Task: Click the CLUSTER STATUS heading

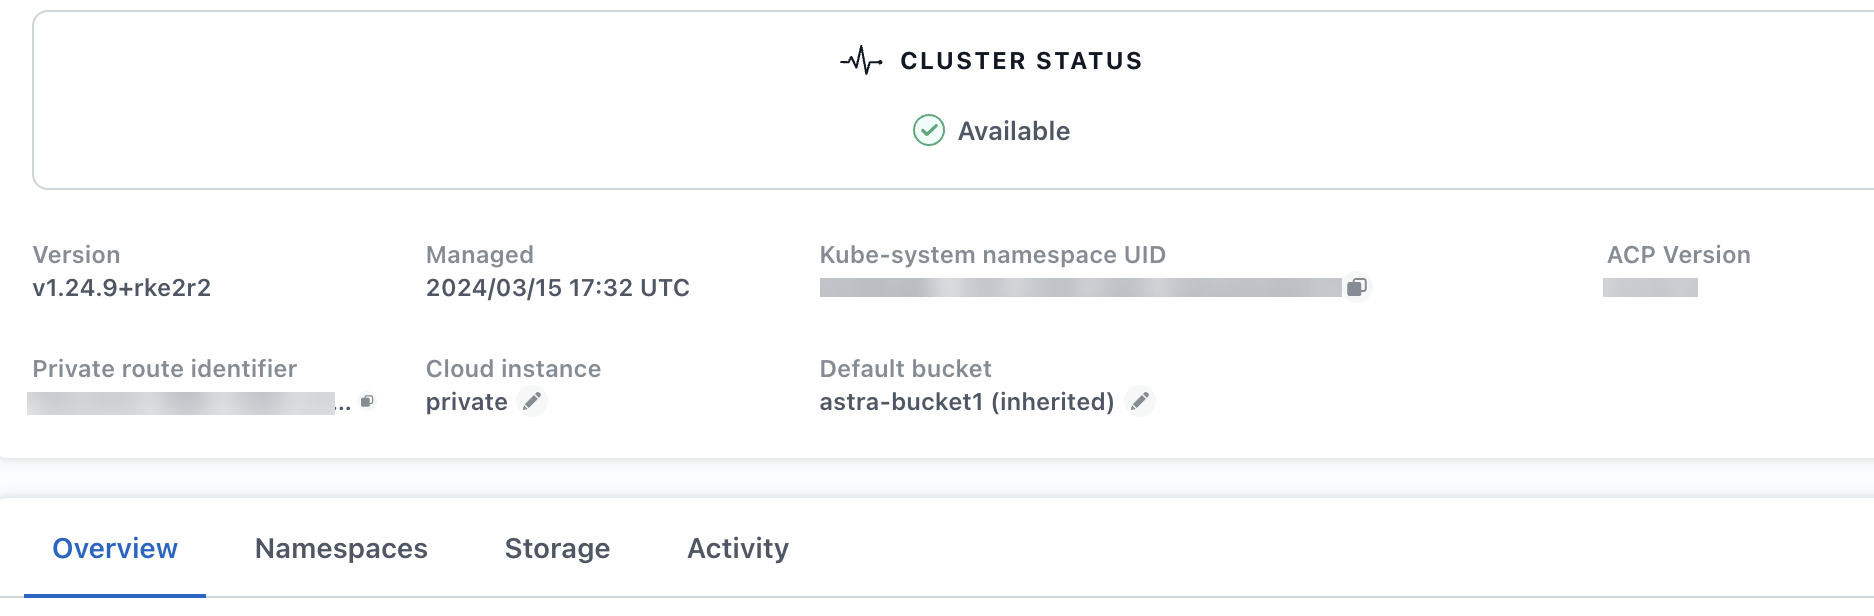Action: (x=1021, y=61)
